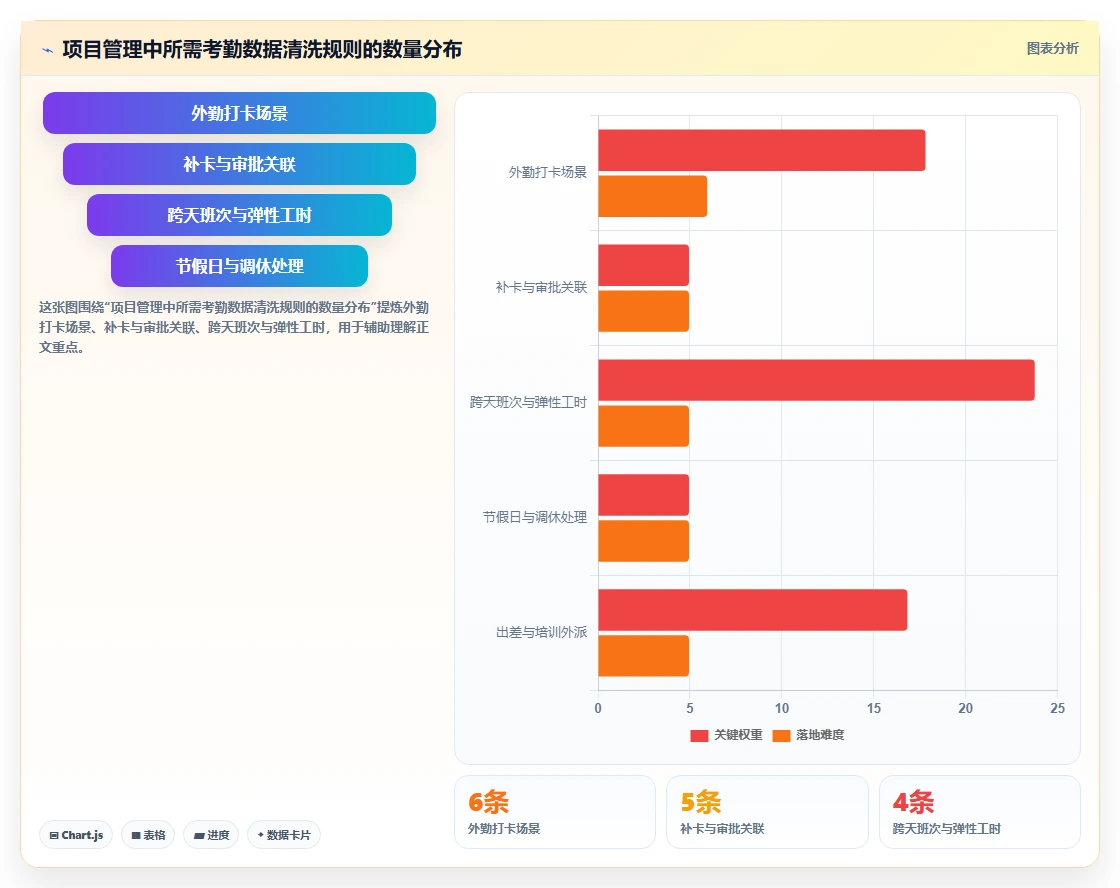Click the 数据卡片 tag chip
The width and height of the screenshot is (1120, 888).
[284, 835]
